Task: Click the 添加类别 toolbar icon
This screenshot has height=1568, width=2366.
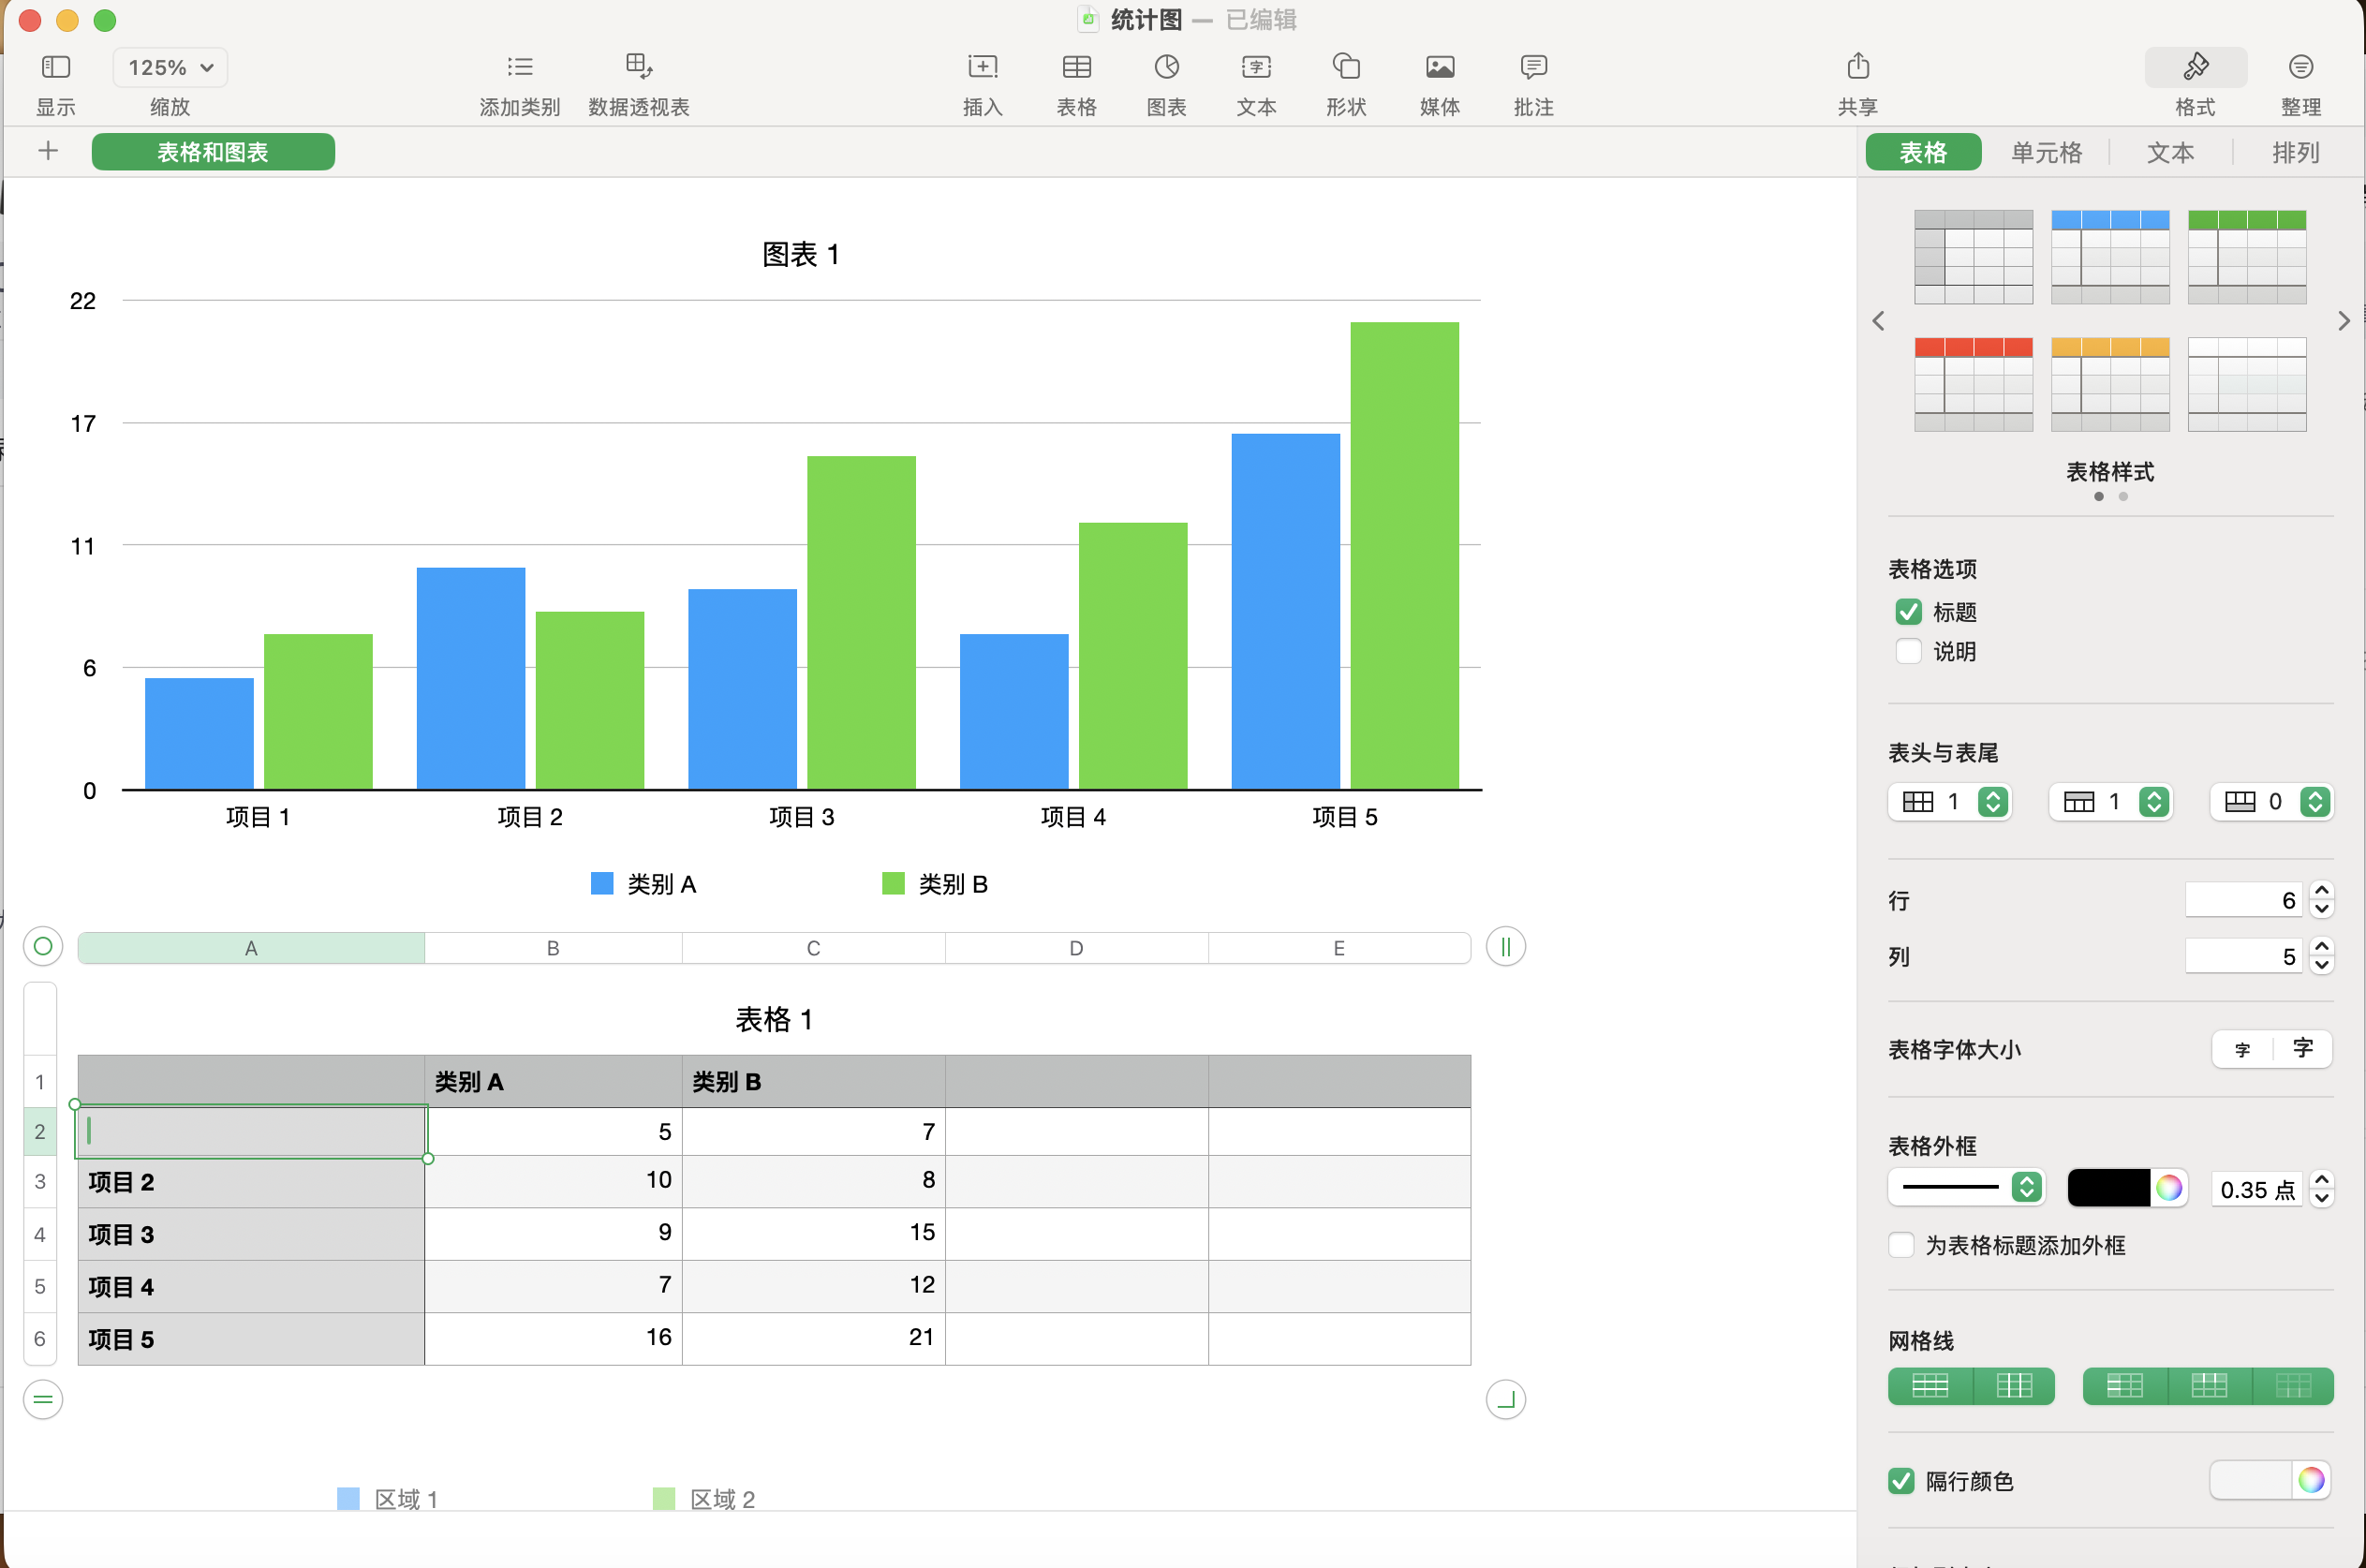Action: tap(519, 67)
